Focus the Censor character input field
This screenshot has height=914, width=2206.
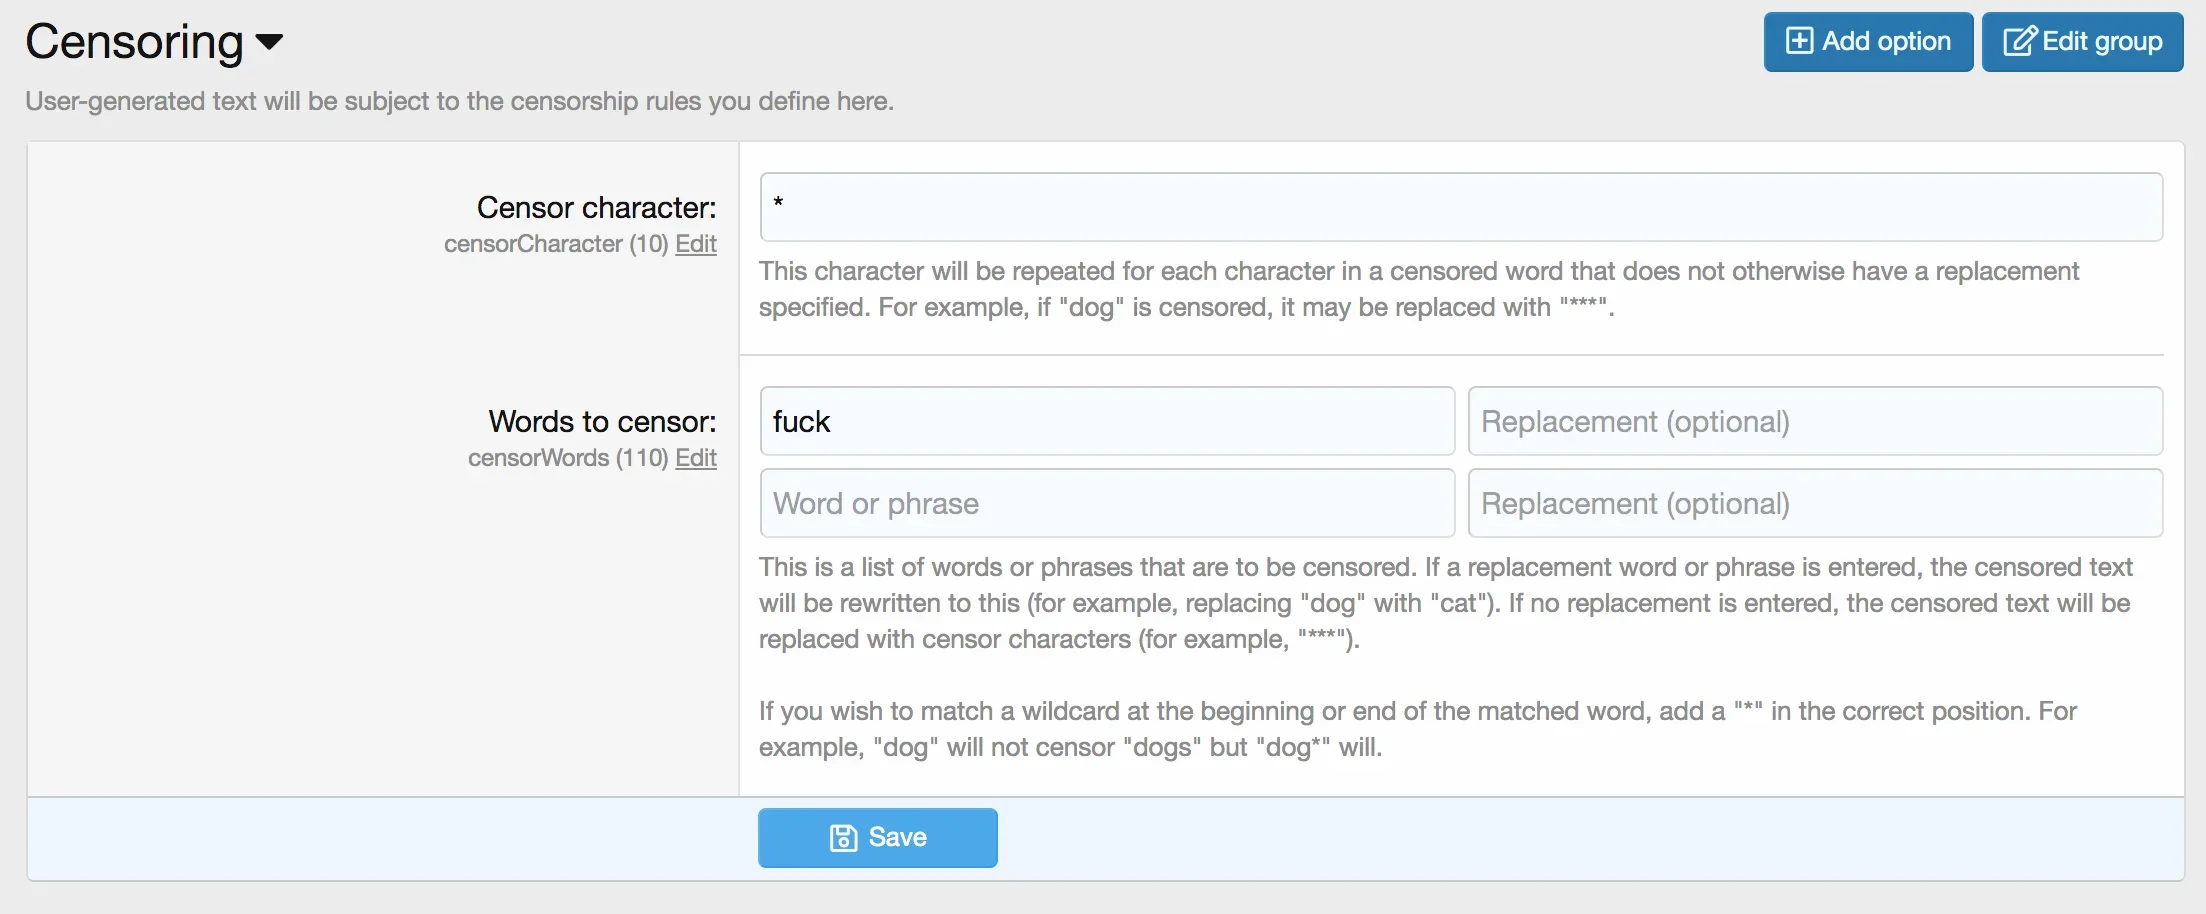(1461, 207)
